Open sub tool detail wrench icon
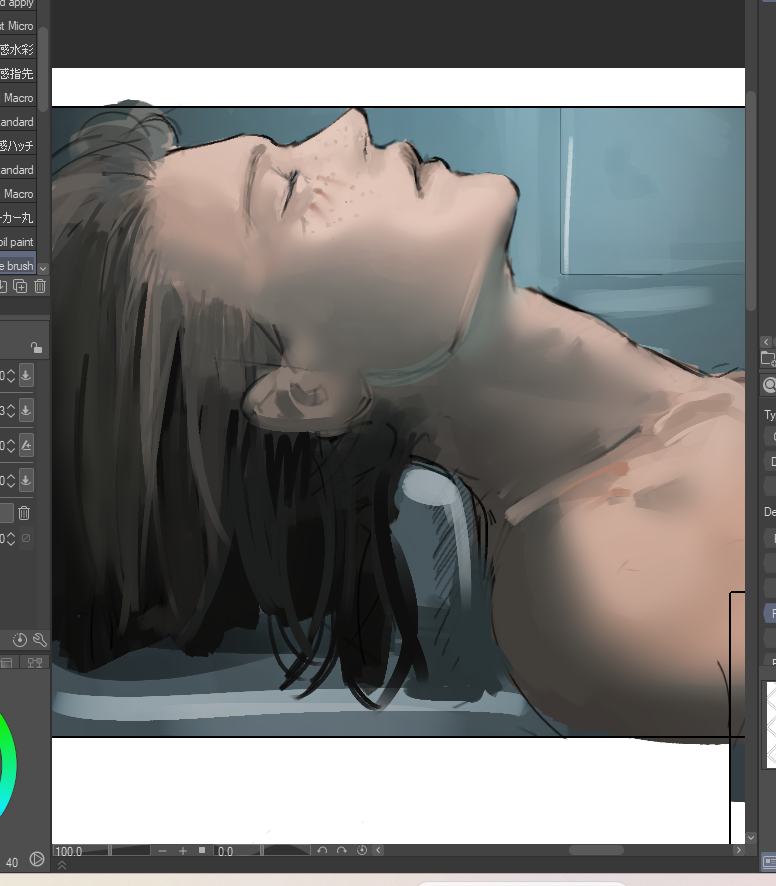 40,640
